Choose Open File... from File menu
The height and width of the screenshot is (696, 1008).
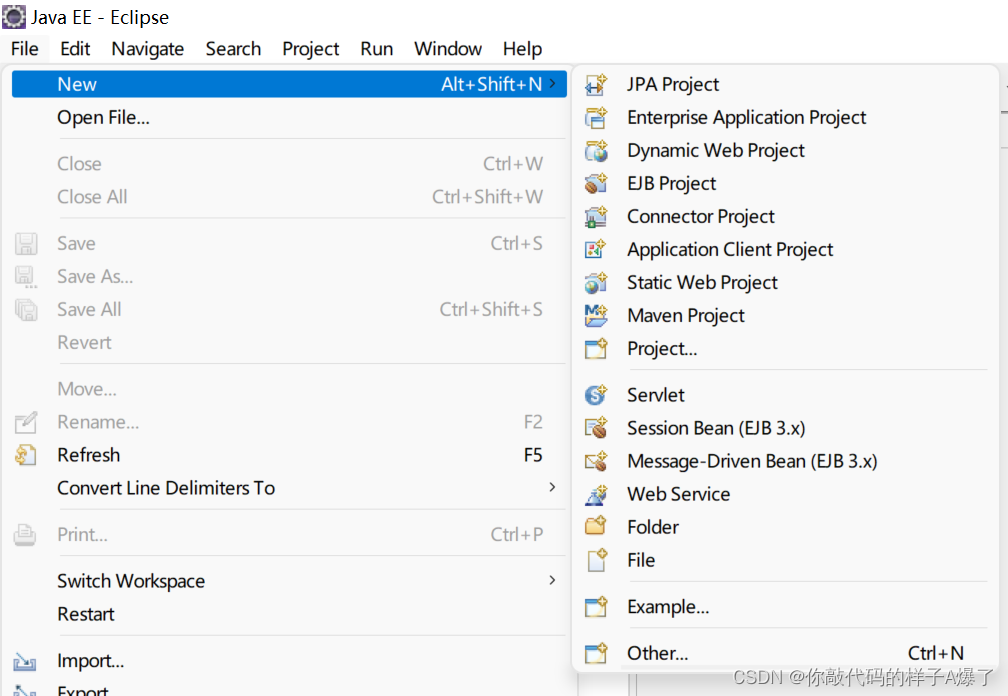tap(289, 118)
